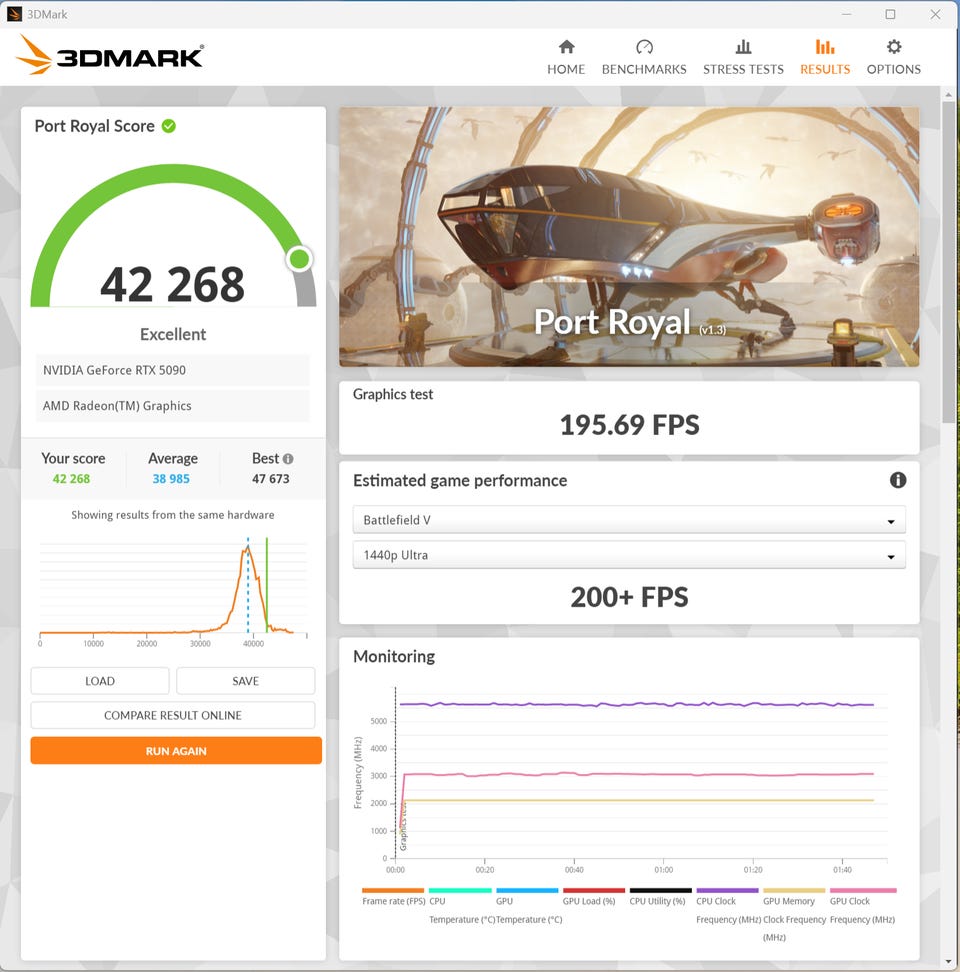This screenshot has height=972, width=960.
Task: Click the Port Royal benchmark banner image
Action: (629, 236)
